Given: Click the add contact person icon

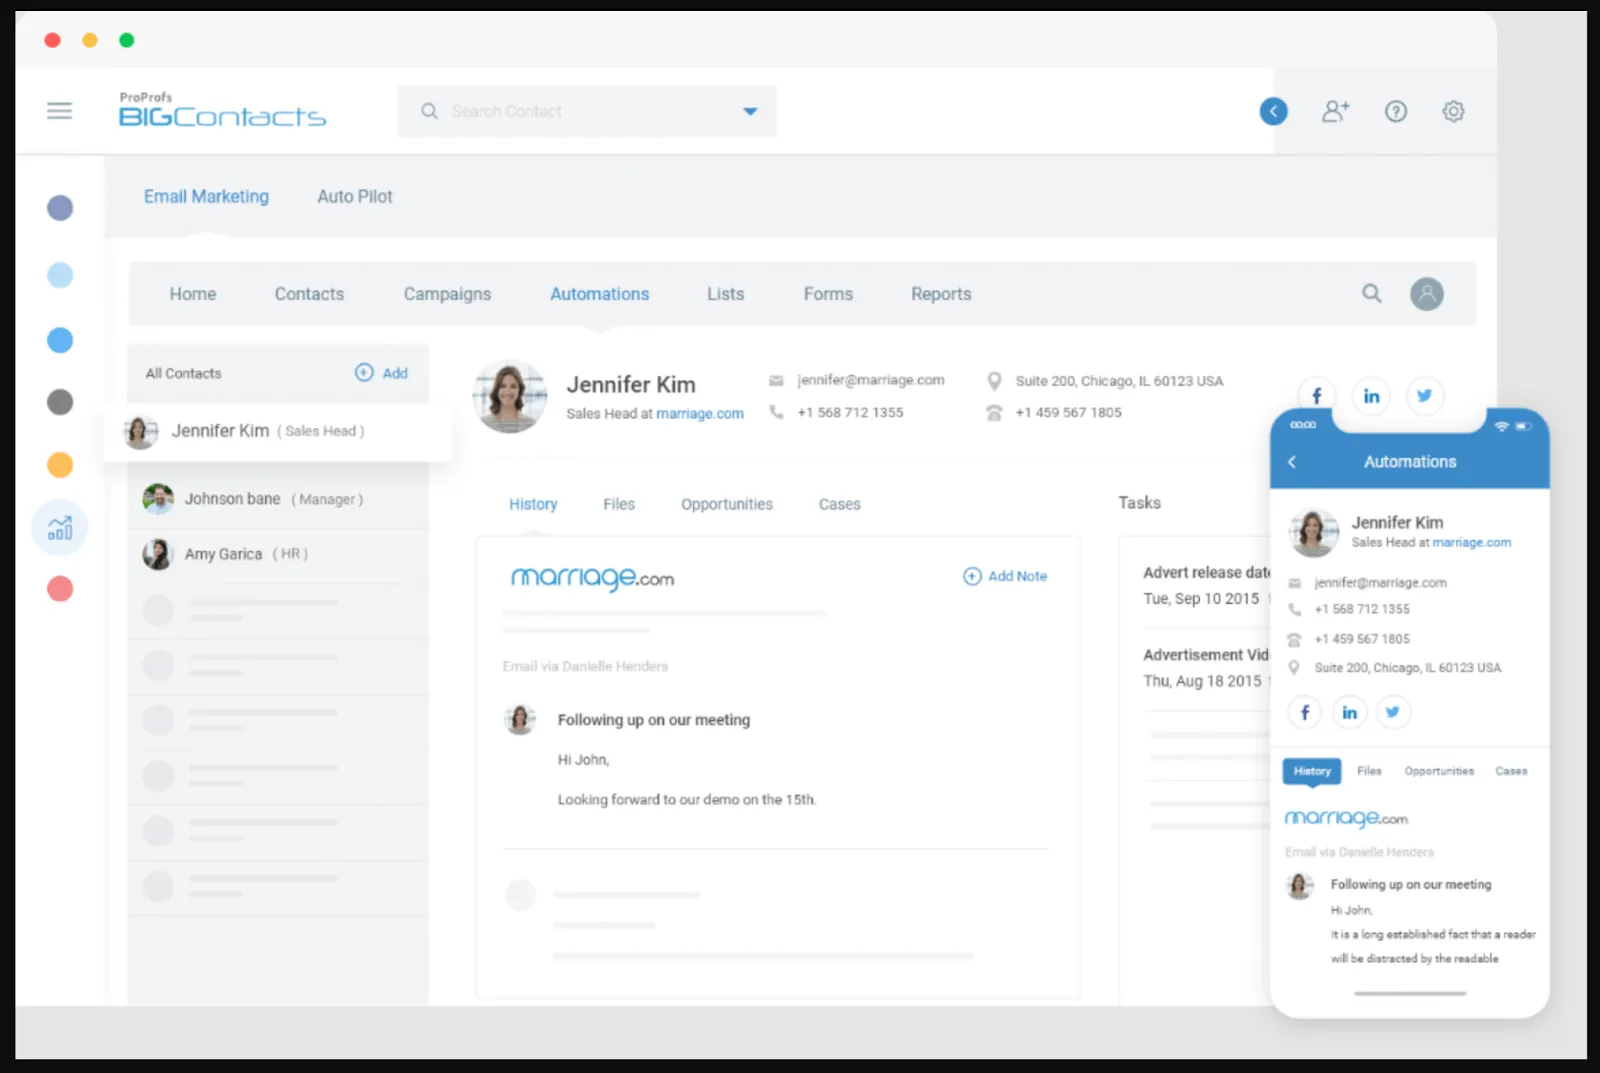Looking at the screenshot, I should tap(1335, 111).
